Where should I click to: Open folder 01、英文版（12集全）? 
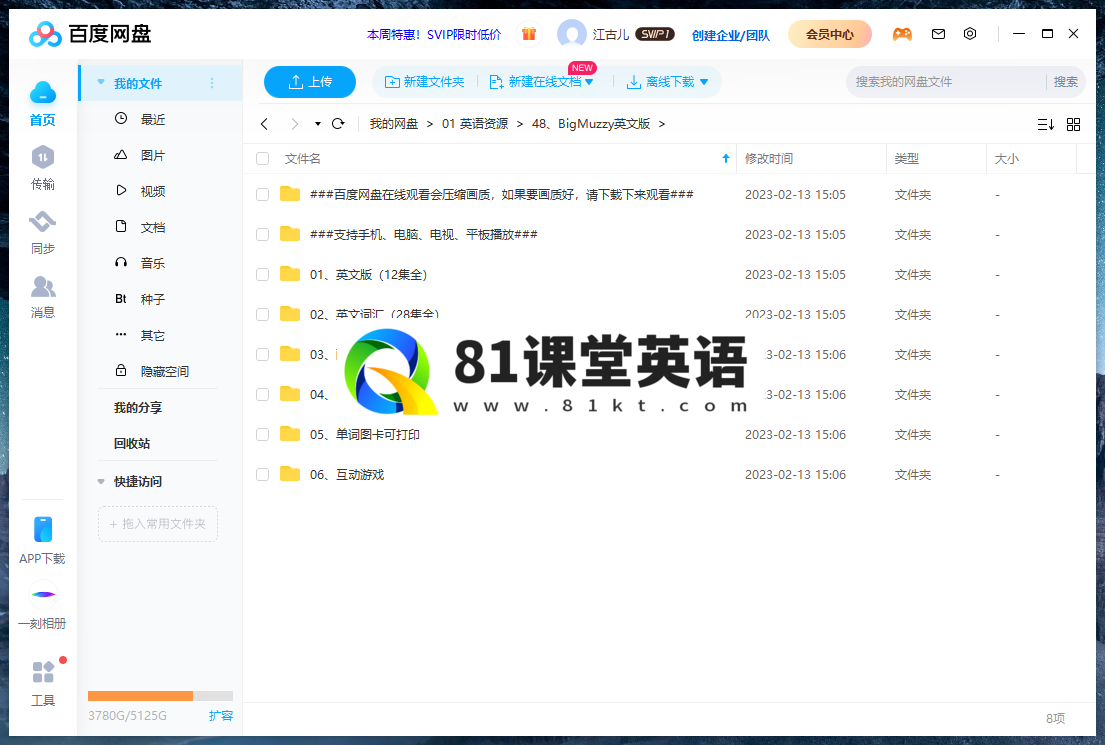tap(369, 275)
